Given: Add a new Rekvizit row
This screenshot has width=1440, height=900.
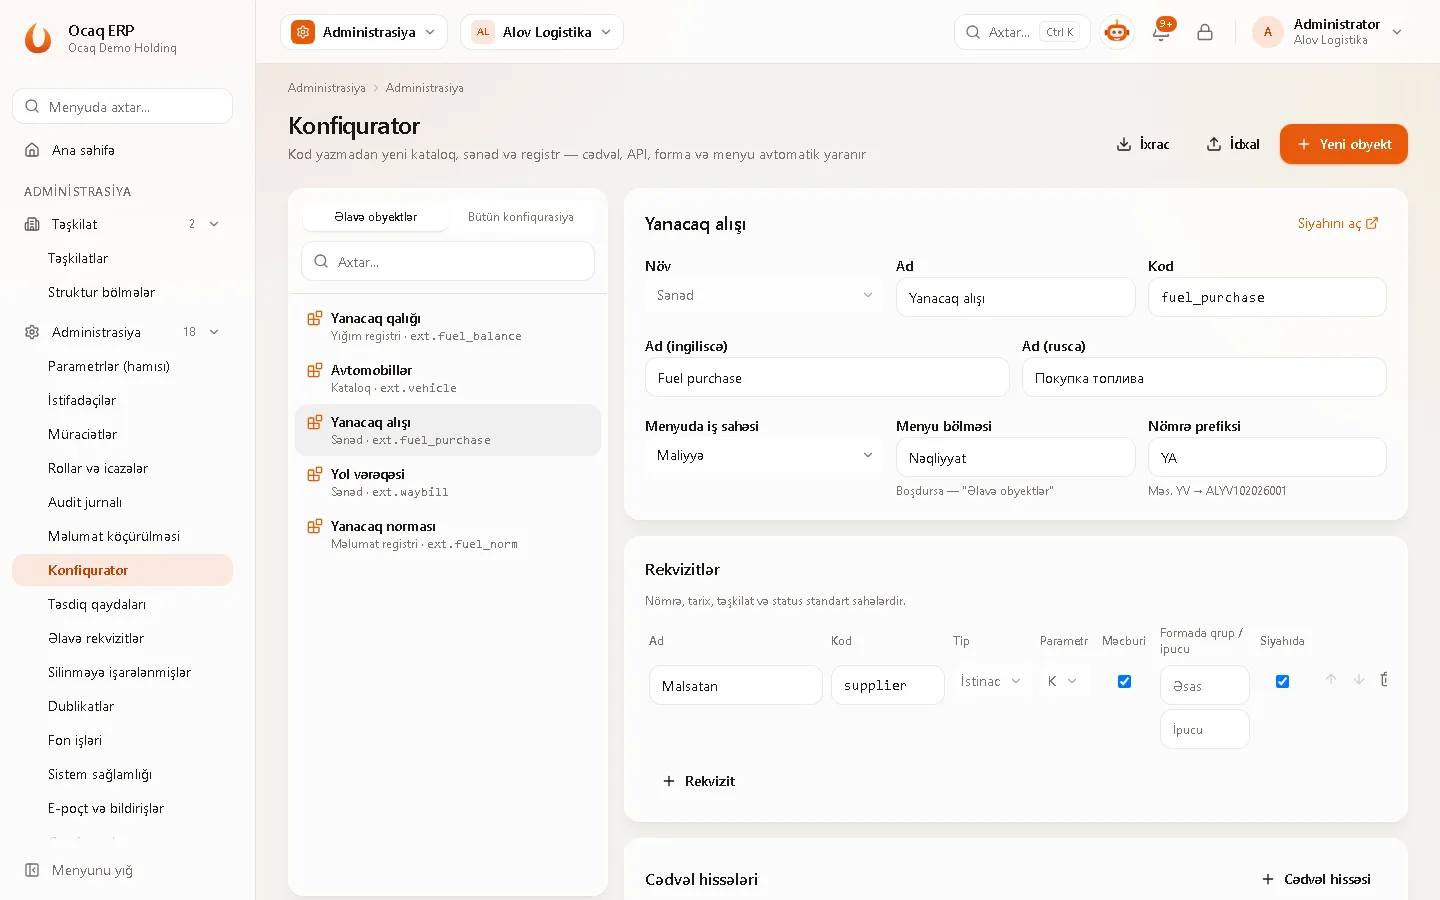Looking at the screenshot, I should (x=699, y=781).
